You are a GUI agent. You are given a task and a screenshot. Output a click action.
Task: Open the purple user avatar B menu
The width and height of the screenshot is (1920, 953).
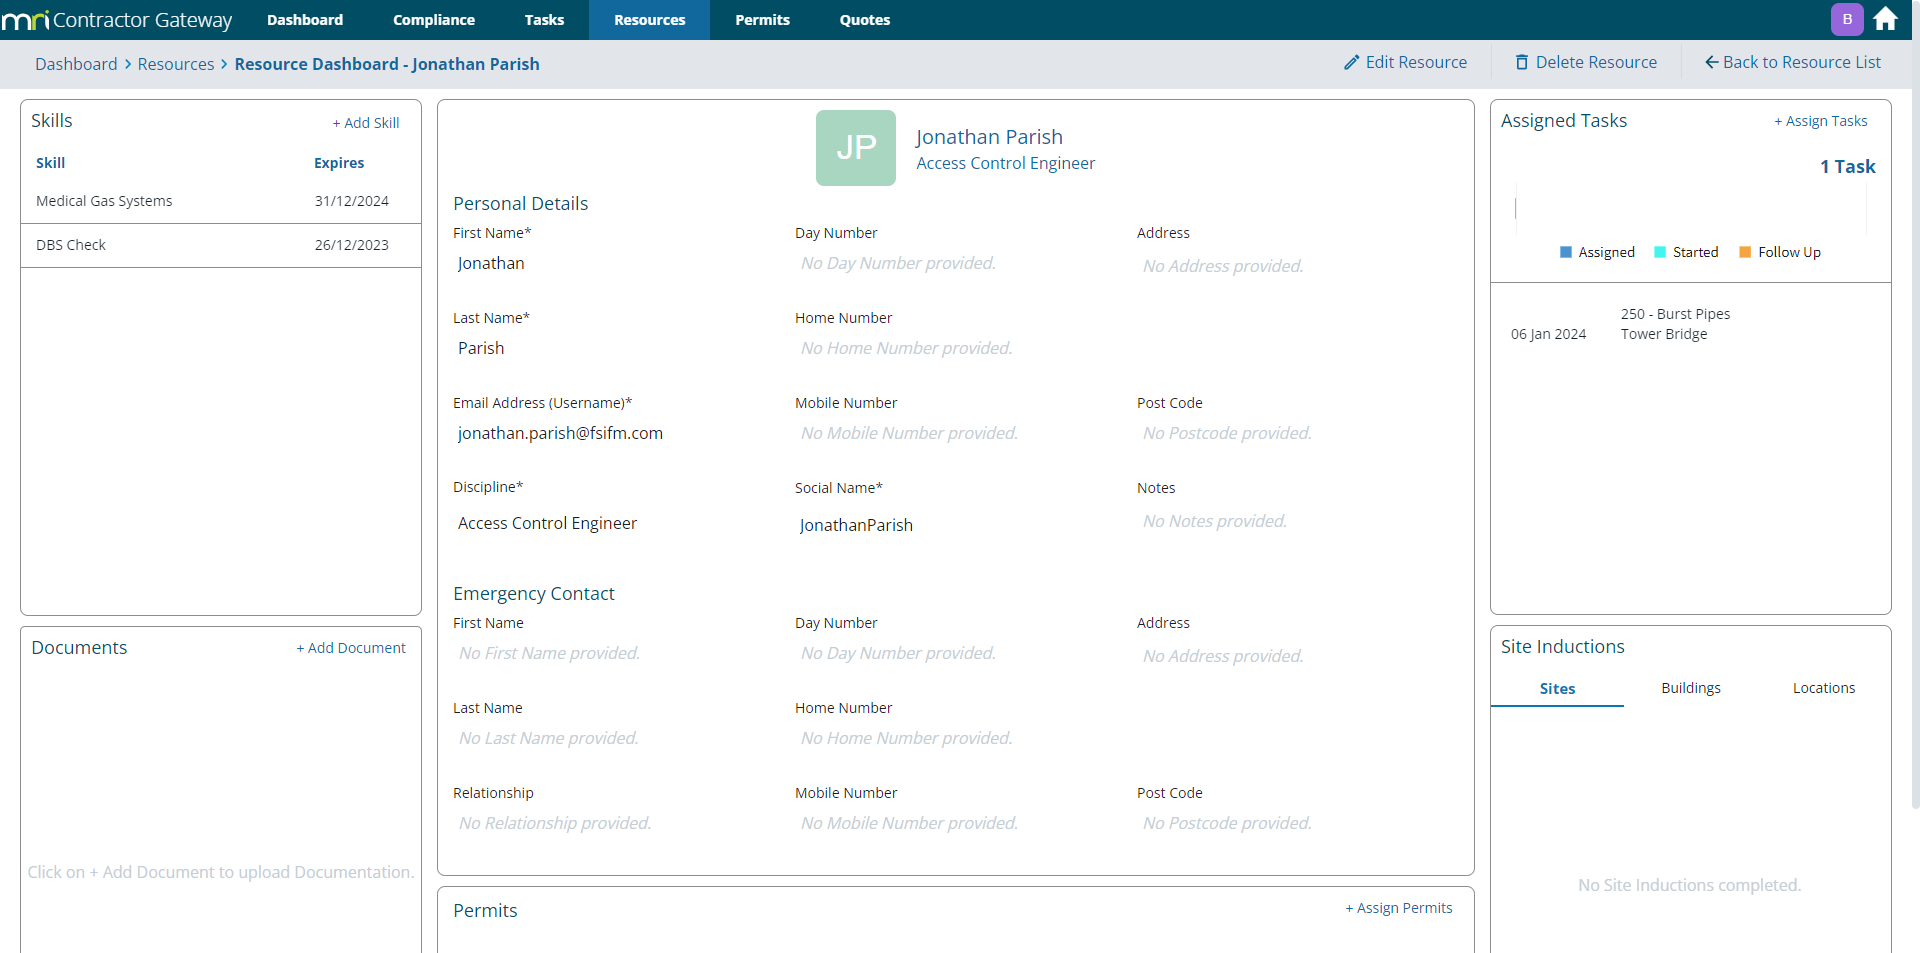click(x=1847, y=20)
